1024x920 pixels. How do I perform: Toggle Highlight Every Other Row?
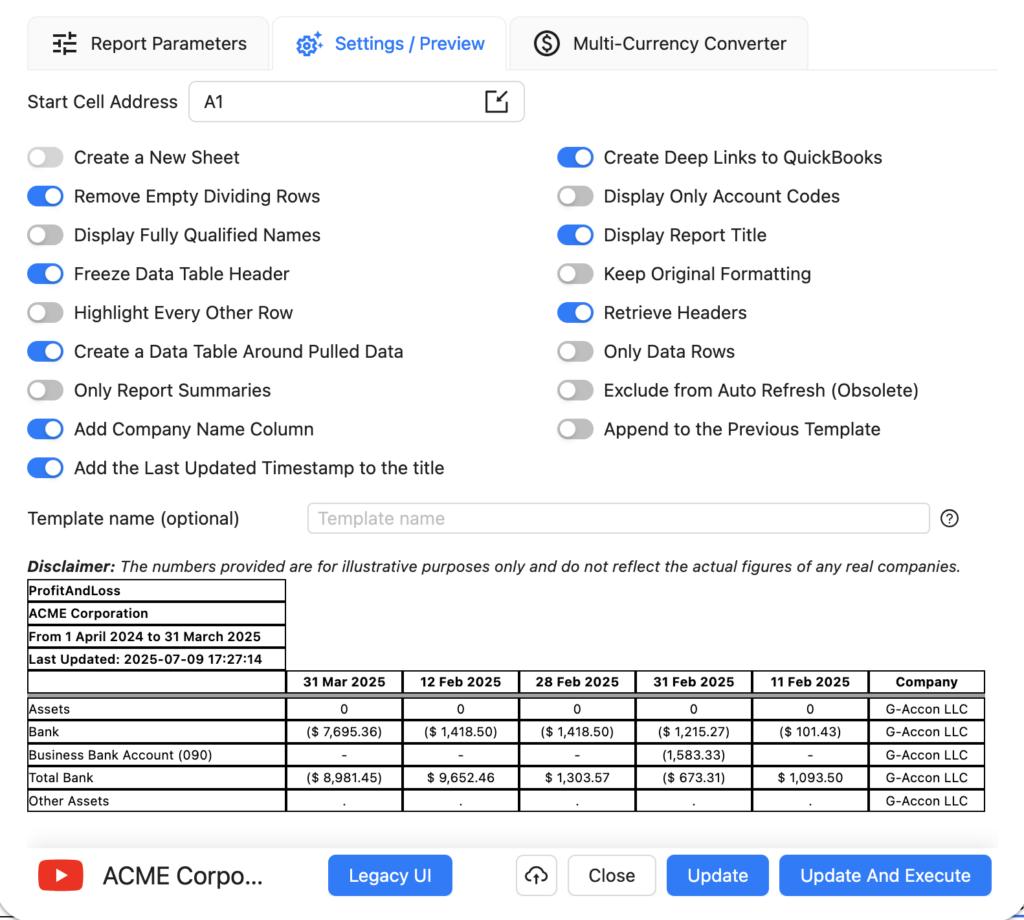pos(46,313)
